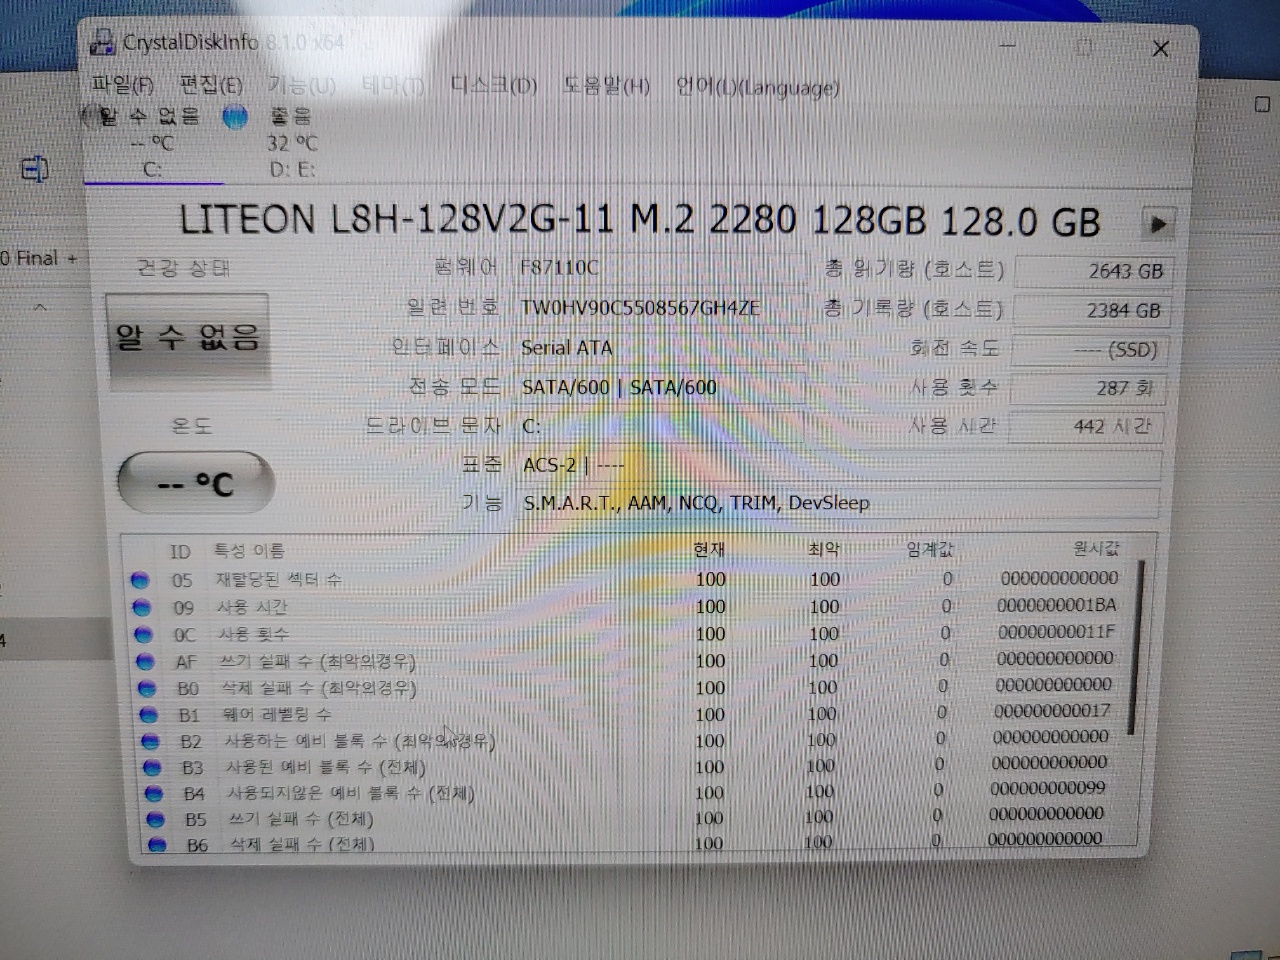1280x960 pixels.
Task: Click the blue status dot of row AF
Action: pyautogui.click(x=145, y=661)
